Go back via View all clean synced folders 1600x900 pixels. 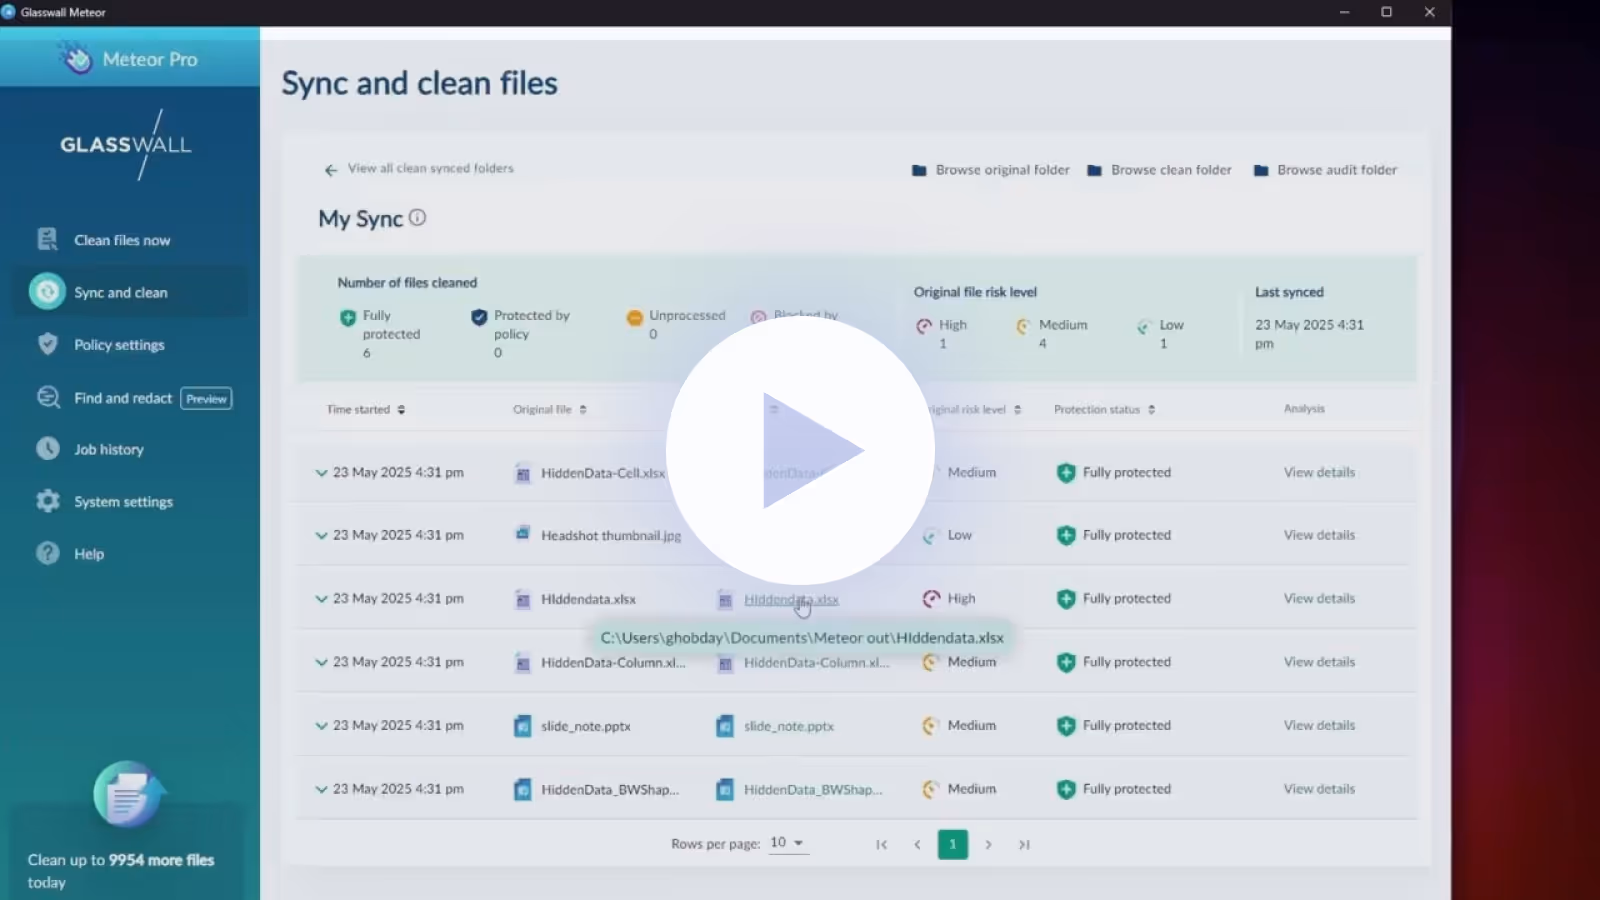pyautogui.click(x=430, y=168)
